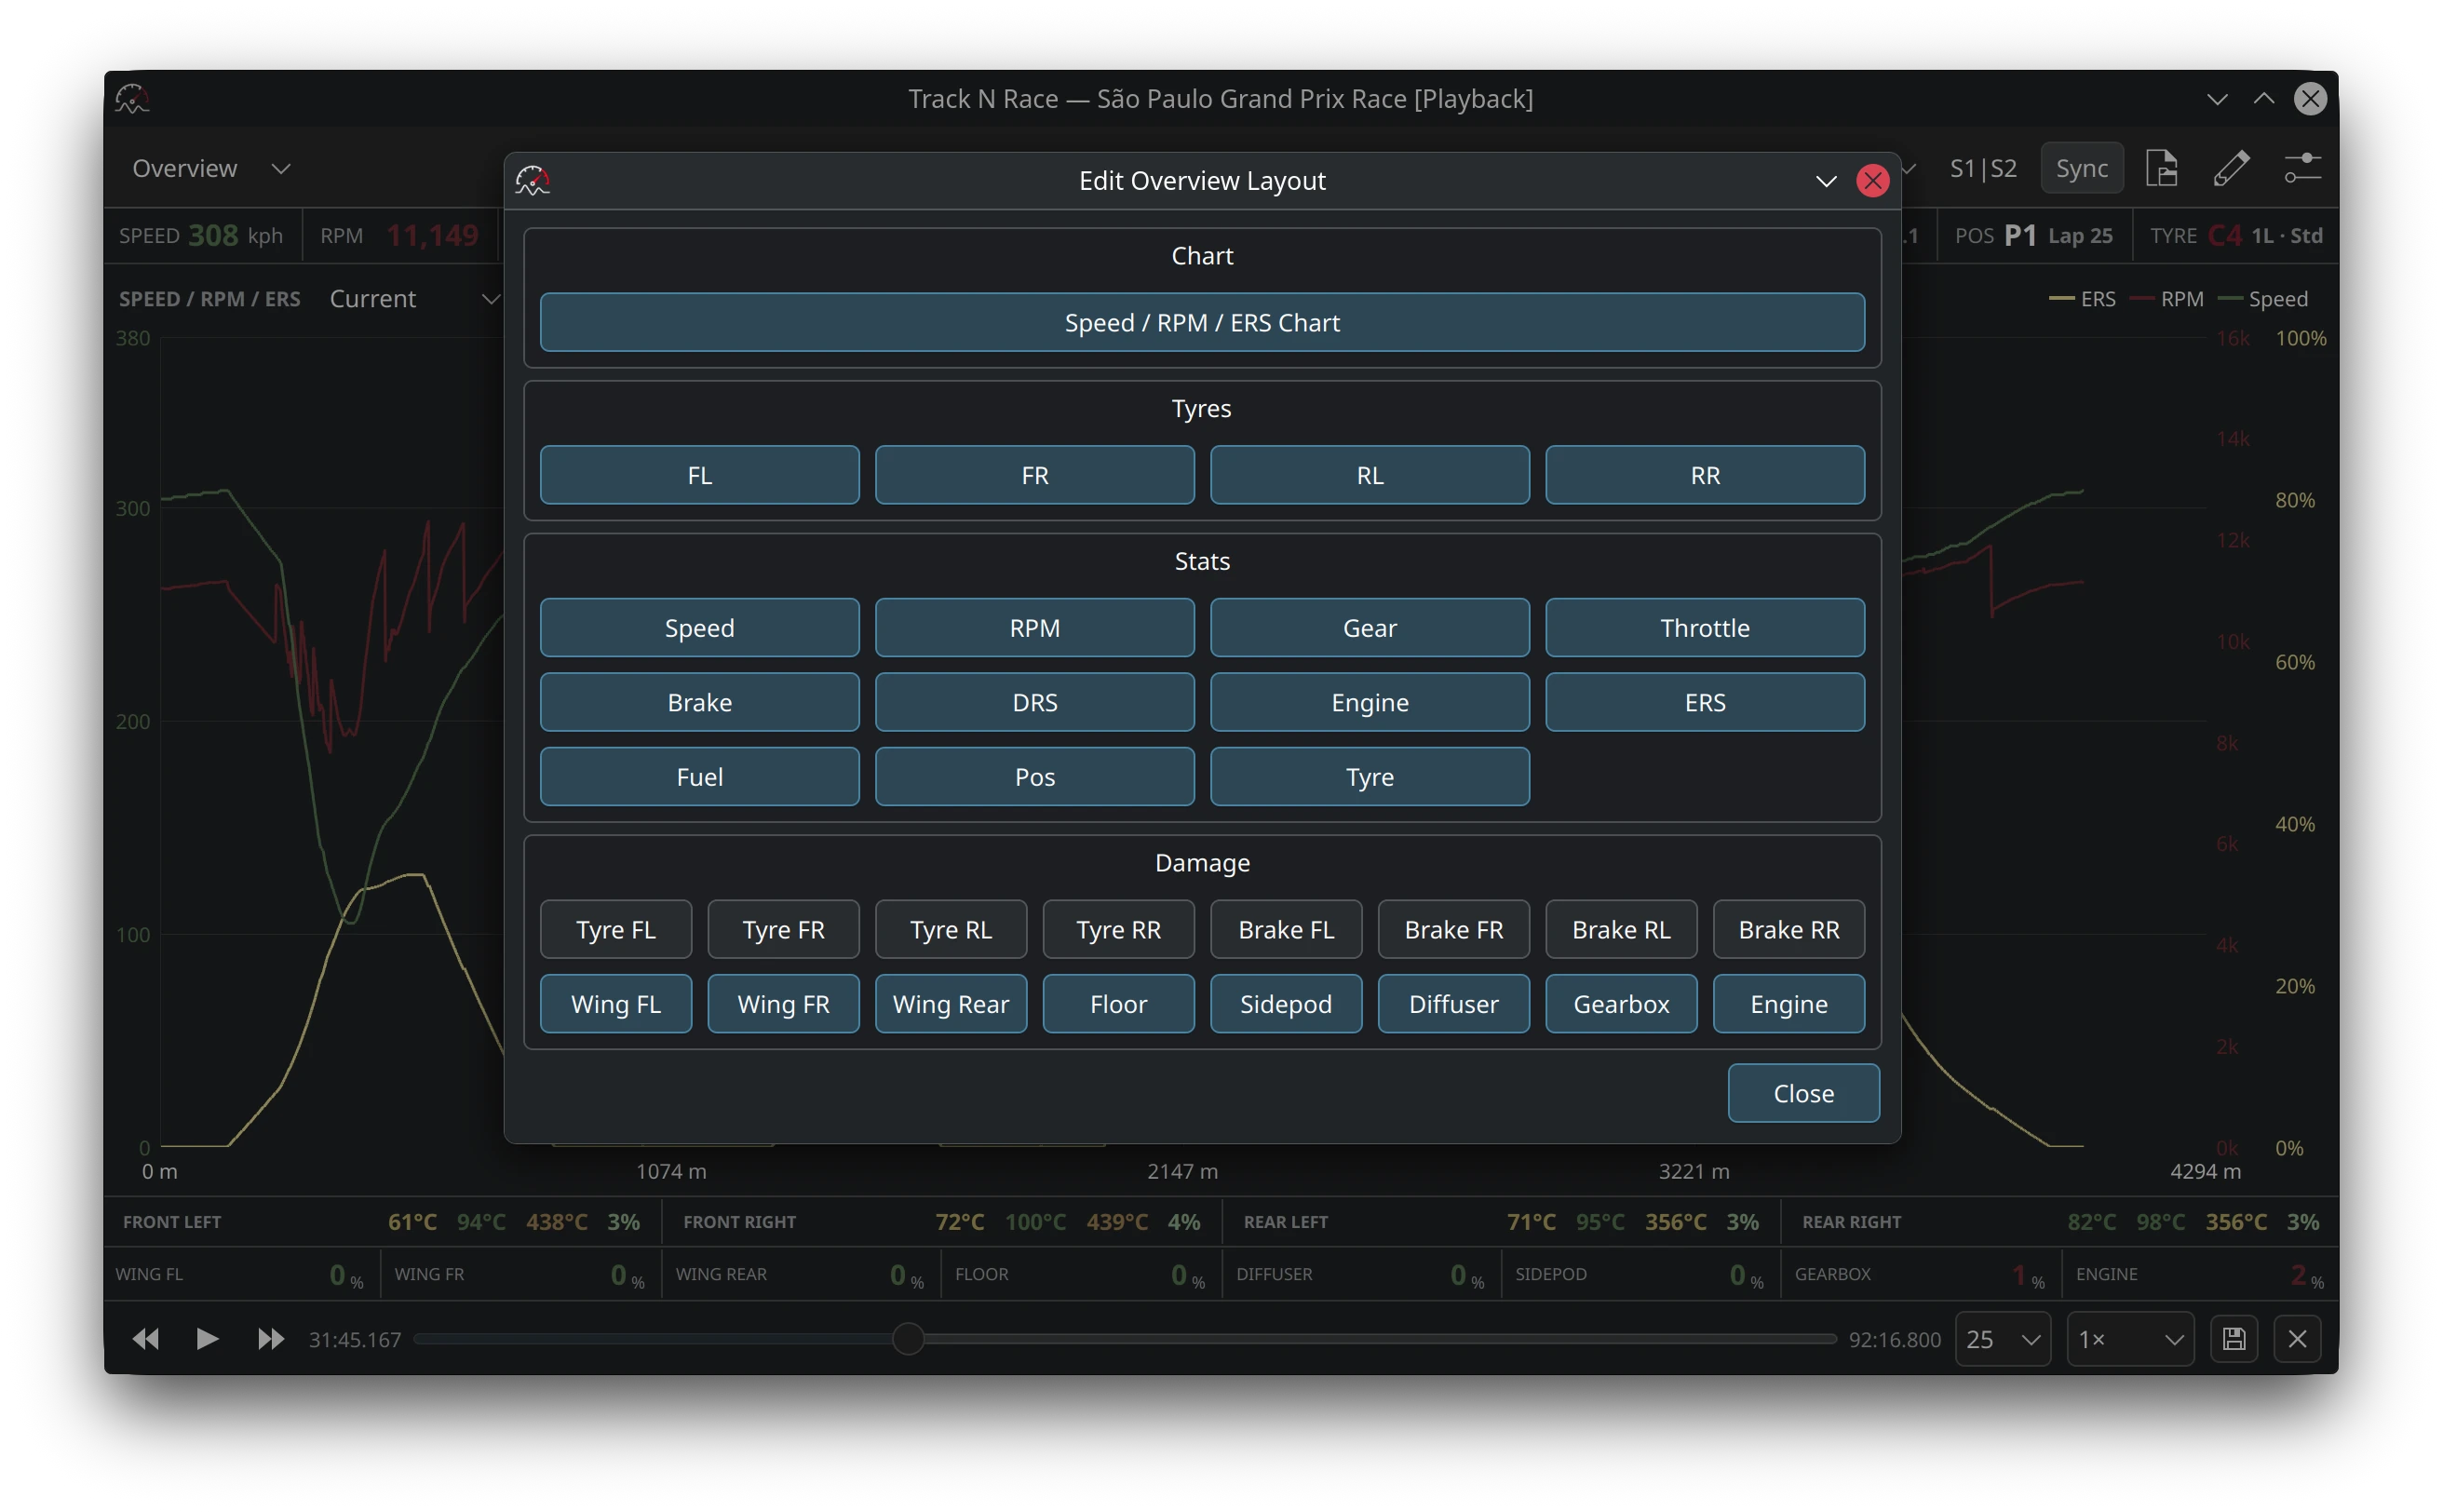Toggle the Engine stat button in Stats
This screenshot has height=1512, width=2443.
(1369, 702)
